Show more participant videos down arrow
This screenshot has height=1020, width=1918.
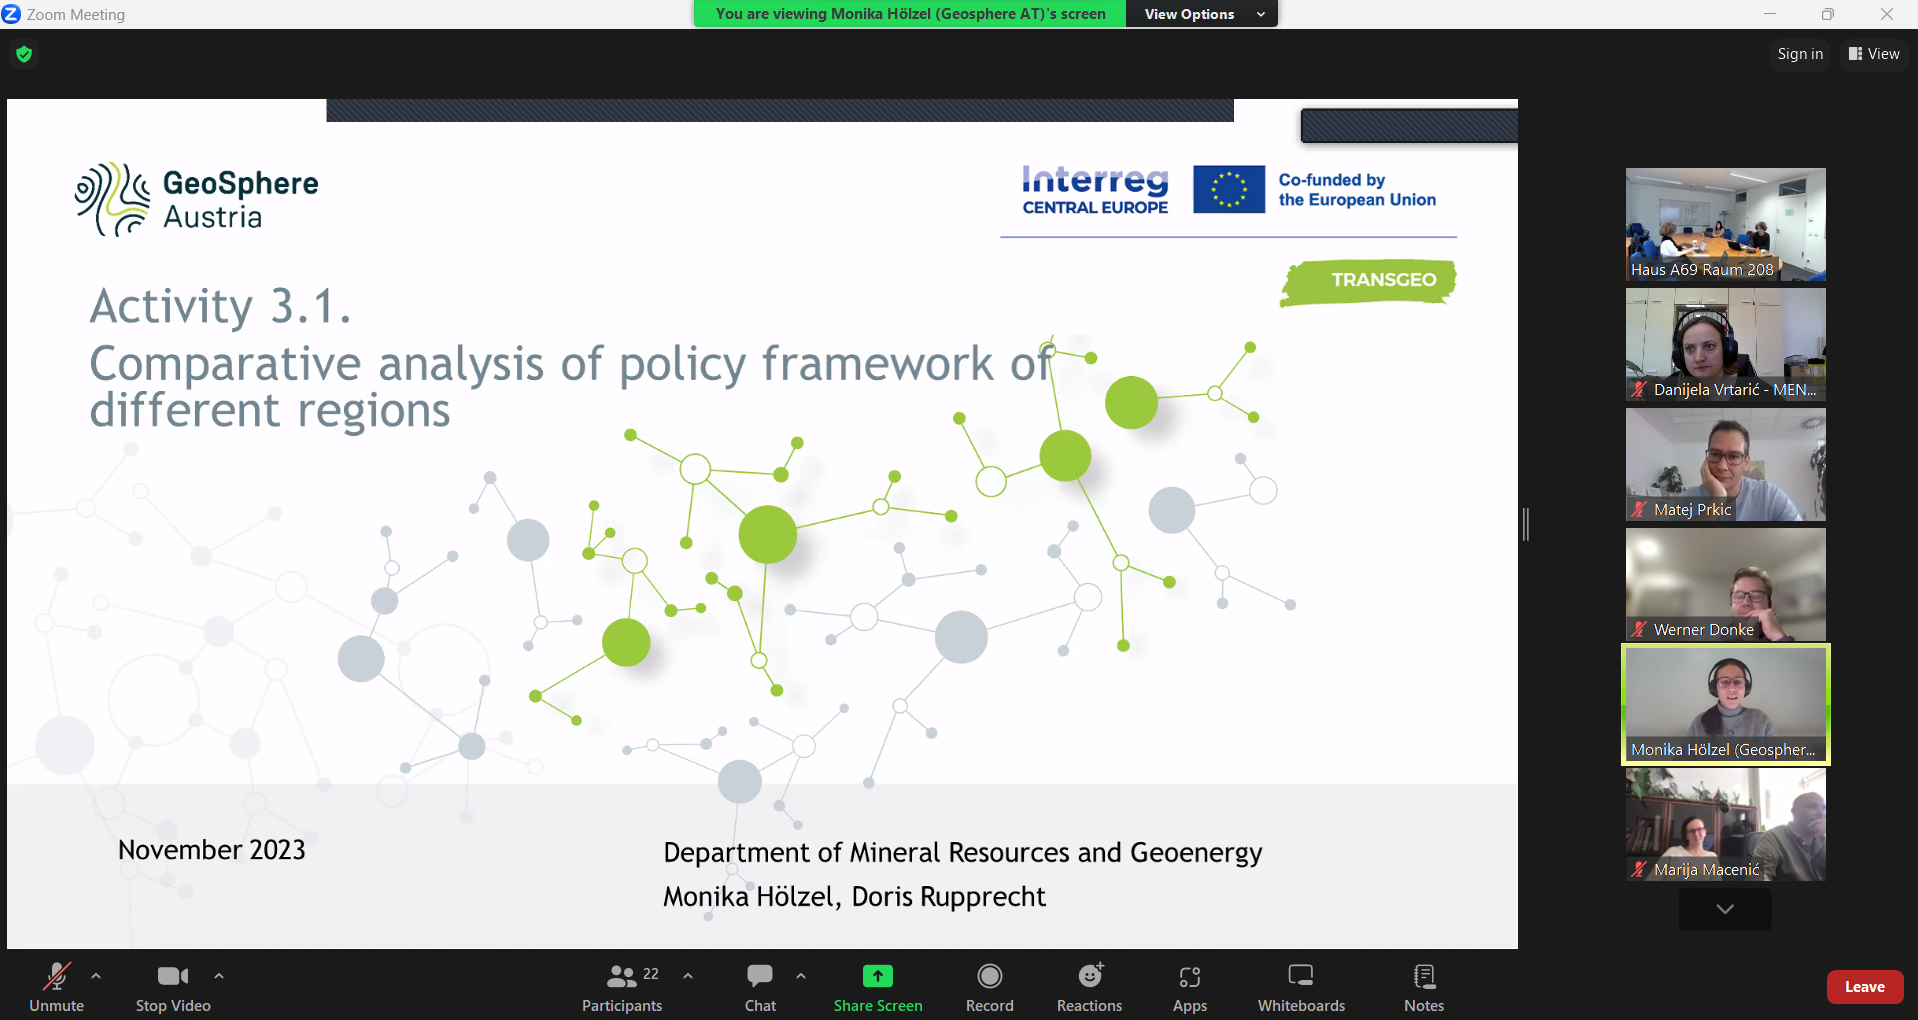click(1725, 909)
